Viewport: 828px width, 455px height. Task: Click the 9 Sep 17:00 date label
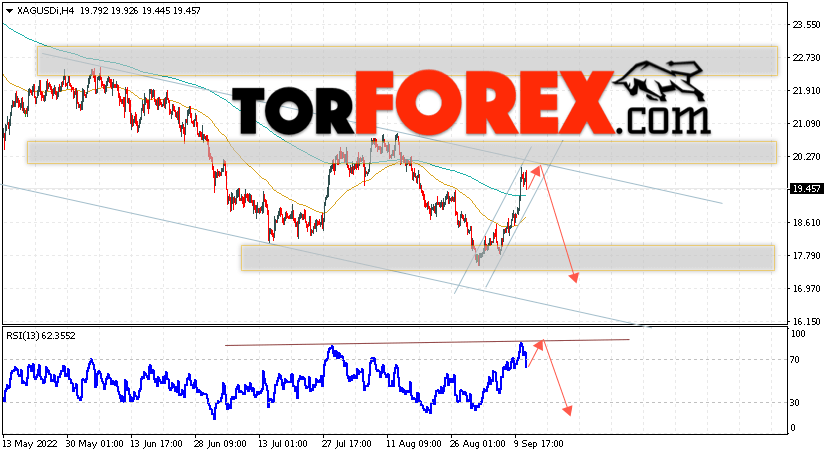tap(539, 444)
